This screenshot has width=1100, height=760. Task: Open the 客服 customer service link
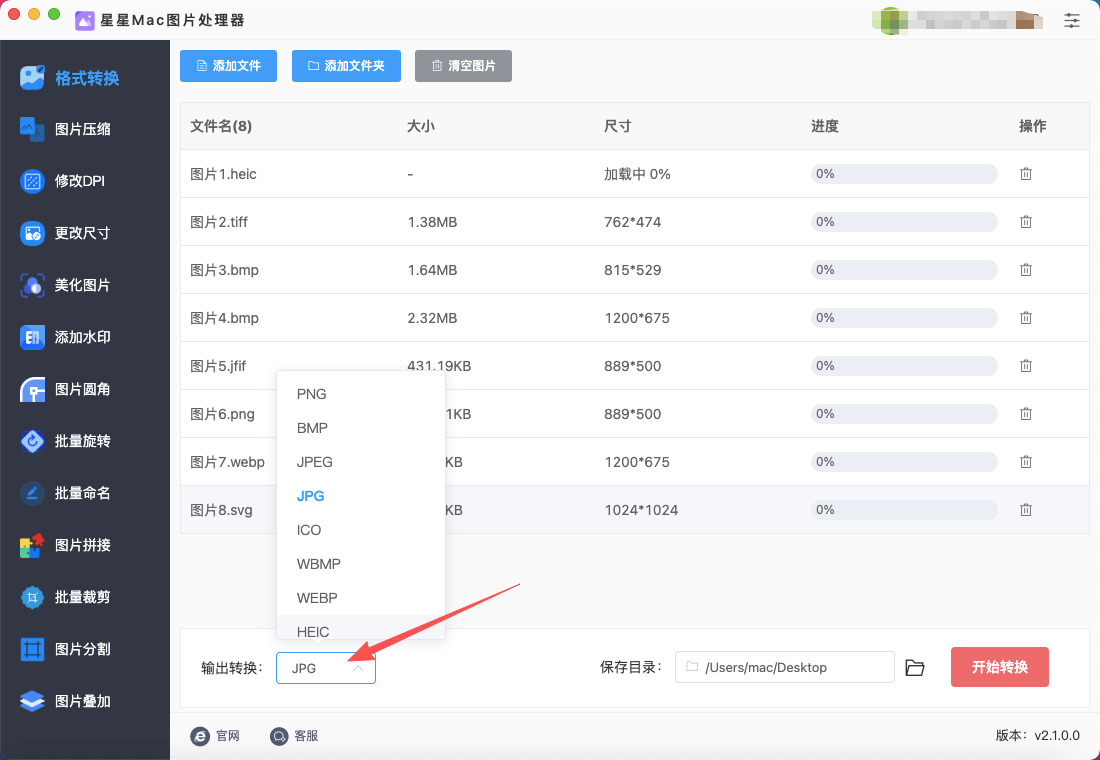pyautogui.click(x=295, y=735)
